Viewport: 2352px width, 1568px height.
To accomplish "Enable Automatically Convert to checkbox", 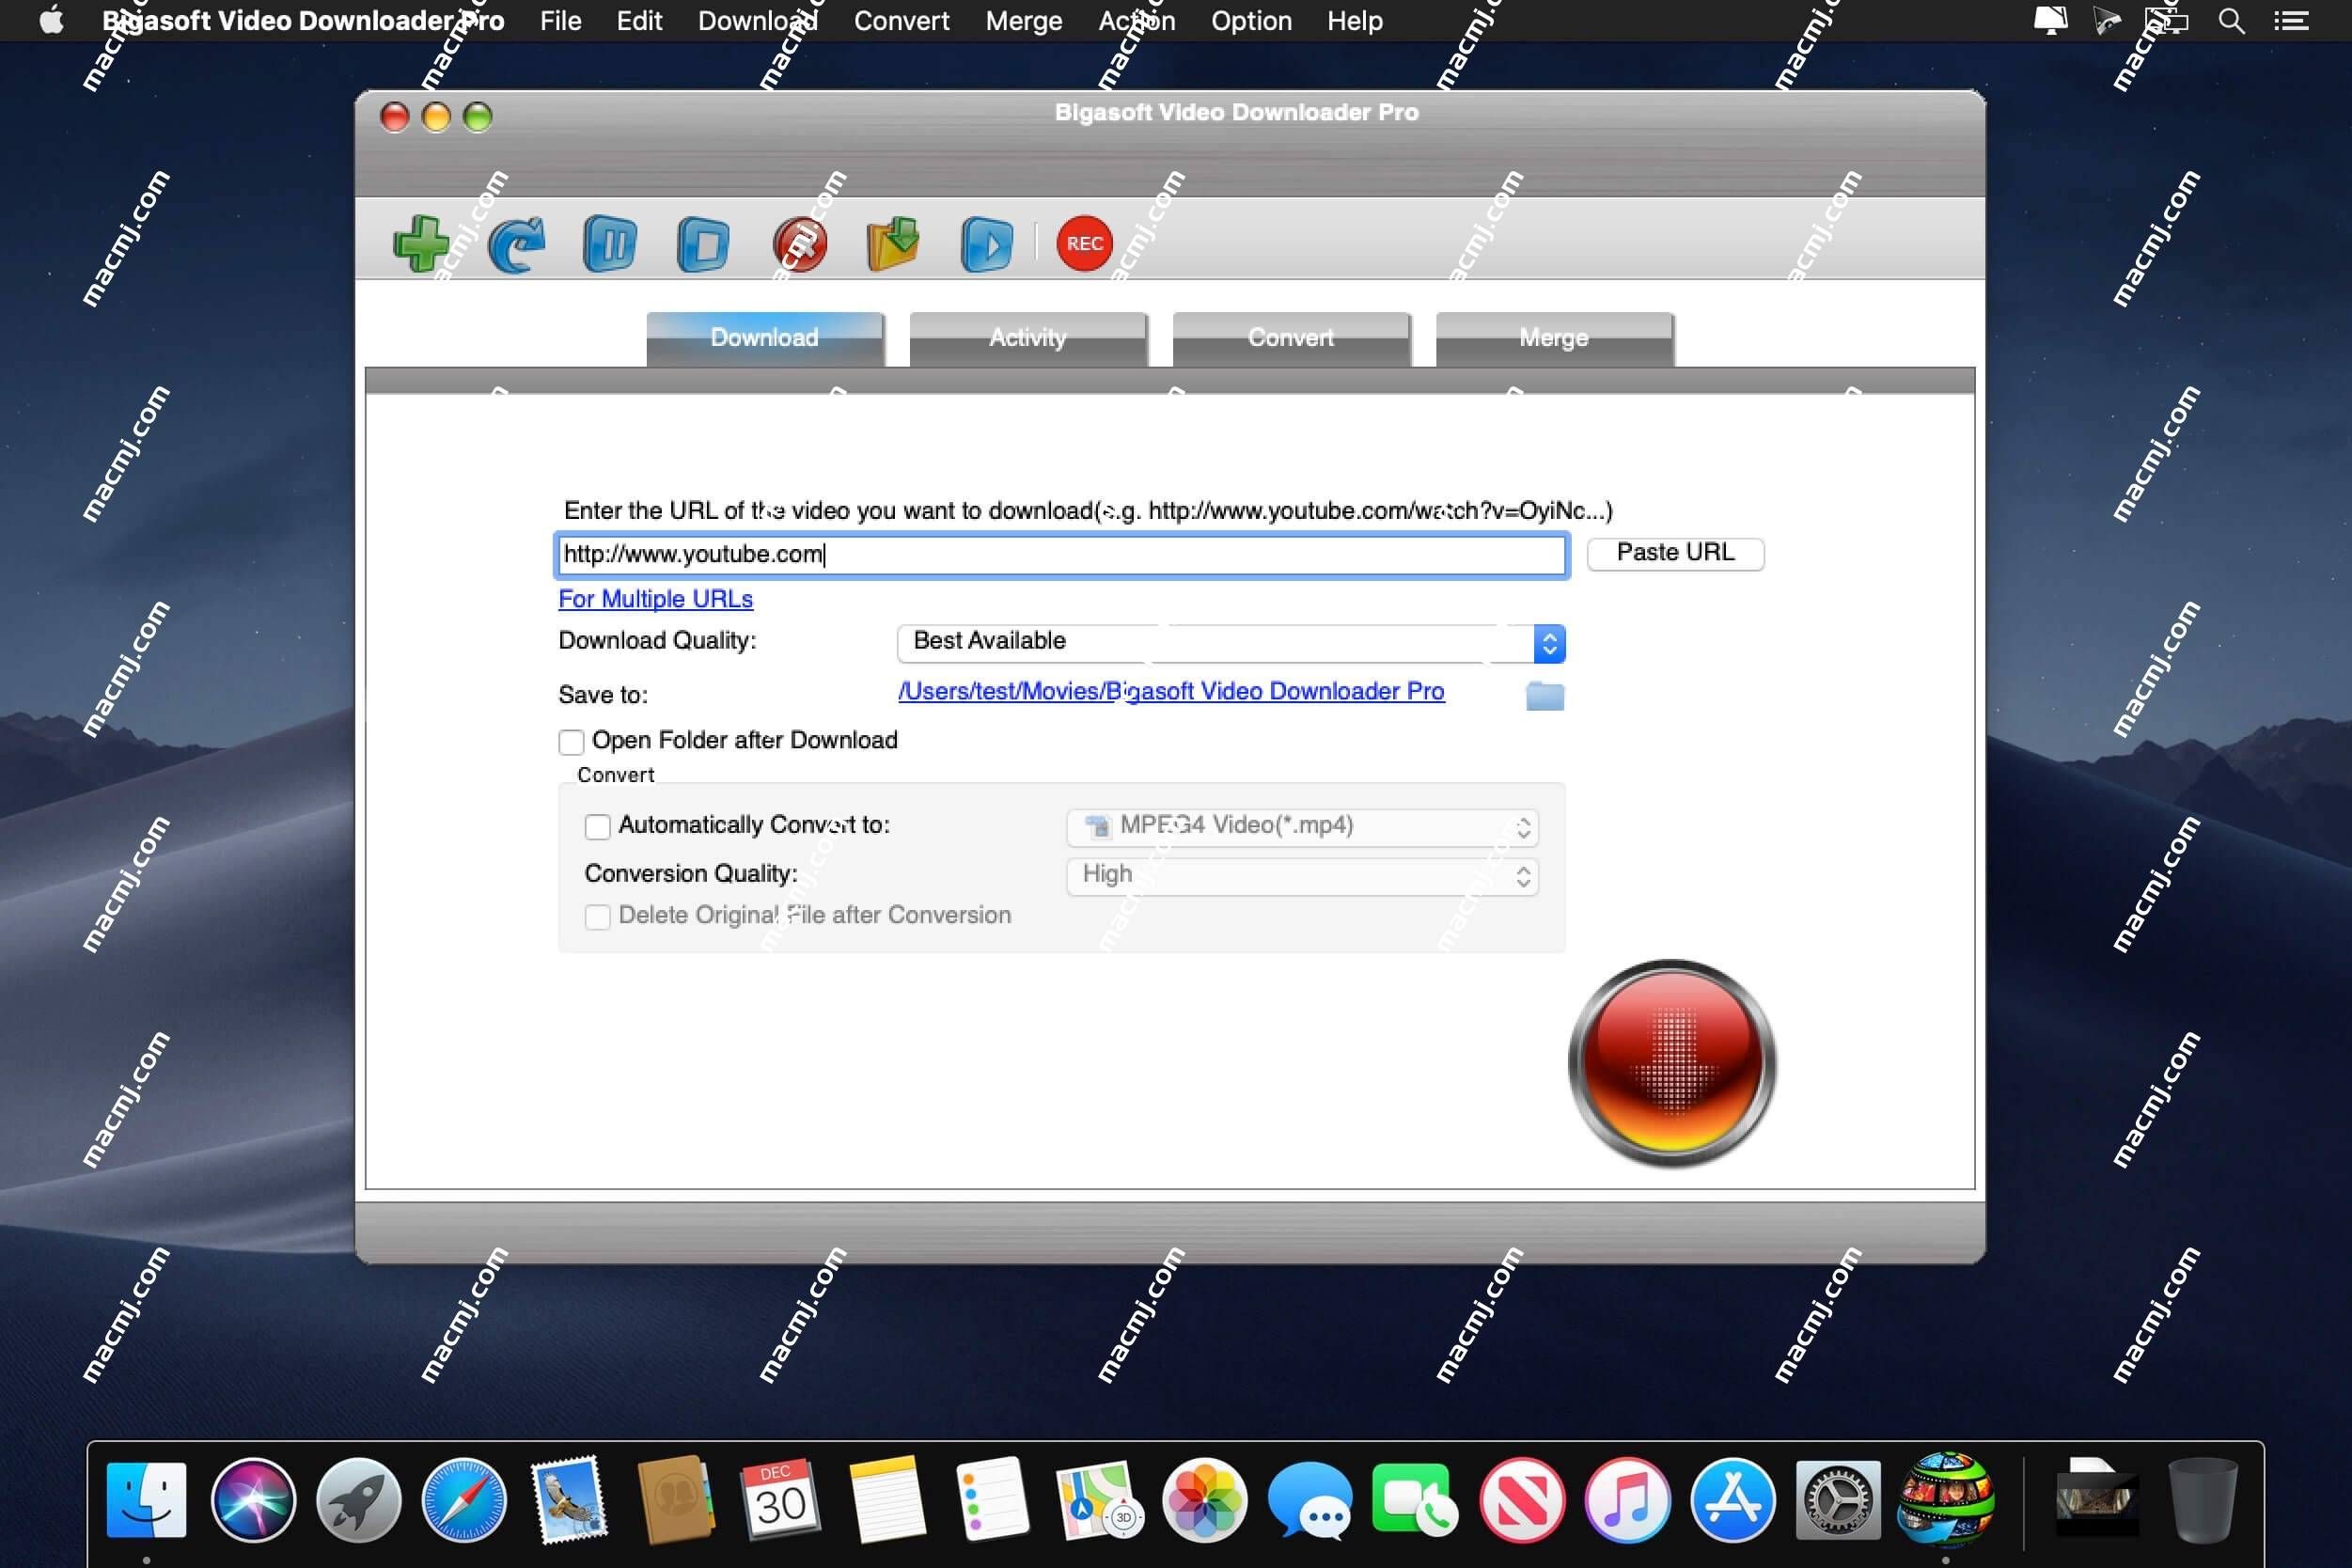I will pos(597,824).
